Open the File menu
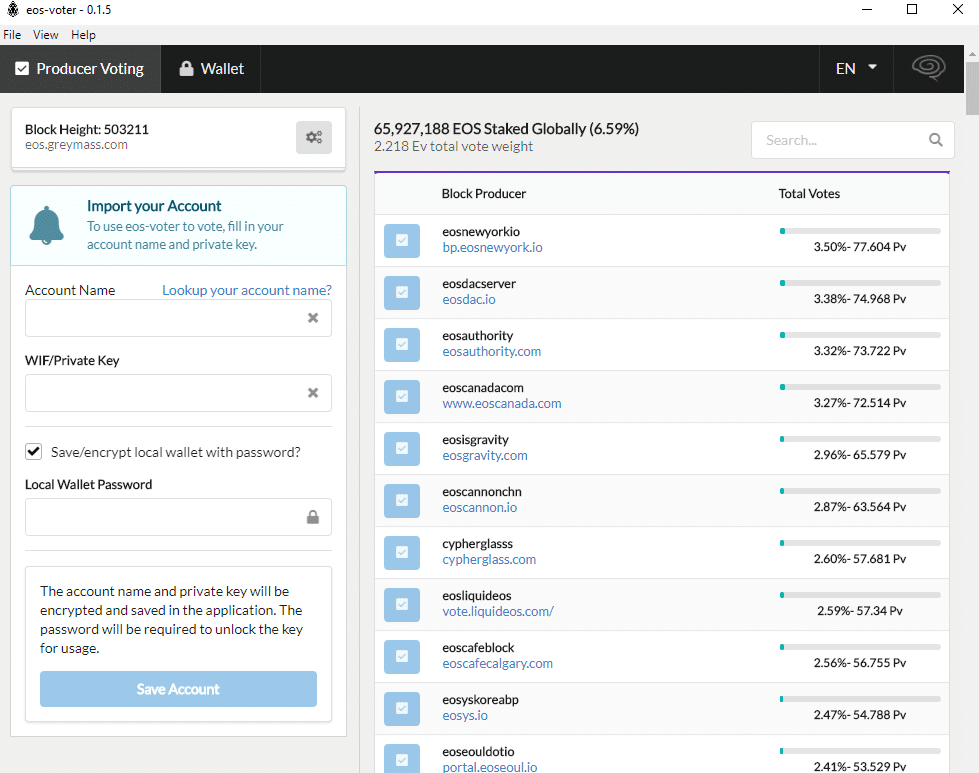Screen dimensions: 979x773 12,35
